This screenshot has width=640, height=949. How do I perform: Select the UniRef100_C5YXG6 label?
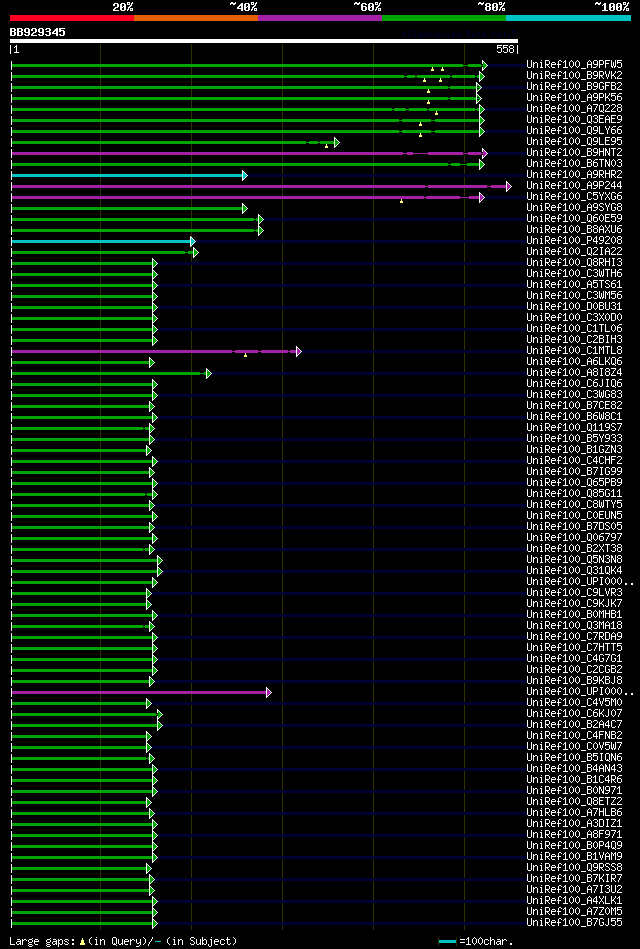(x=575, y=196)
